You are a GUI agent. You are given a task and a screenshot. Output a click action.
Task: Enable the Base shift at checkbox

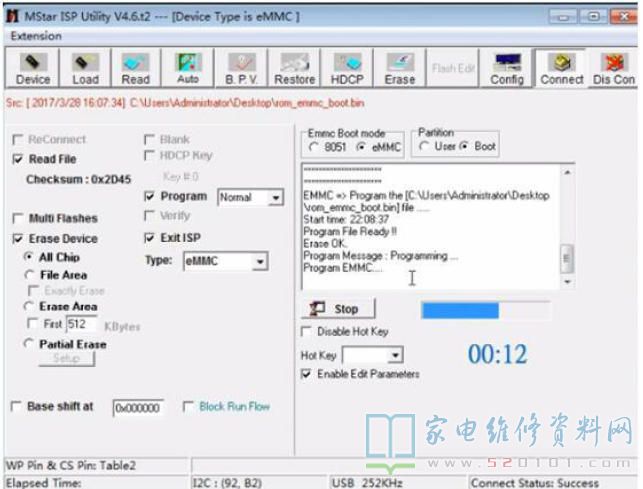pyautogui.click(x=16, y=407)
